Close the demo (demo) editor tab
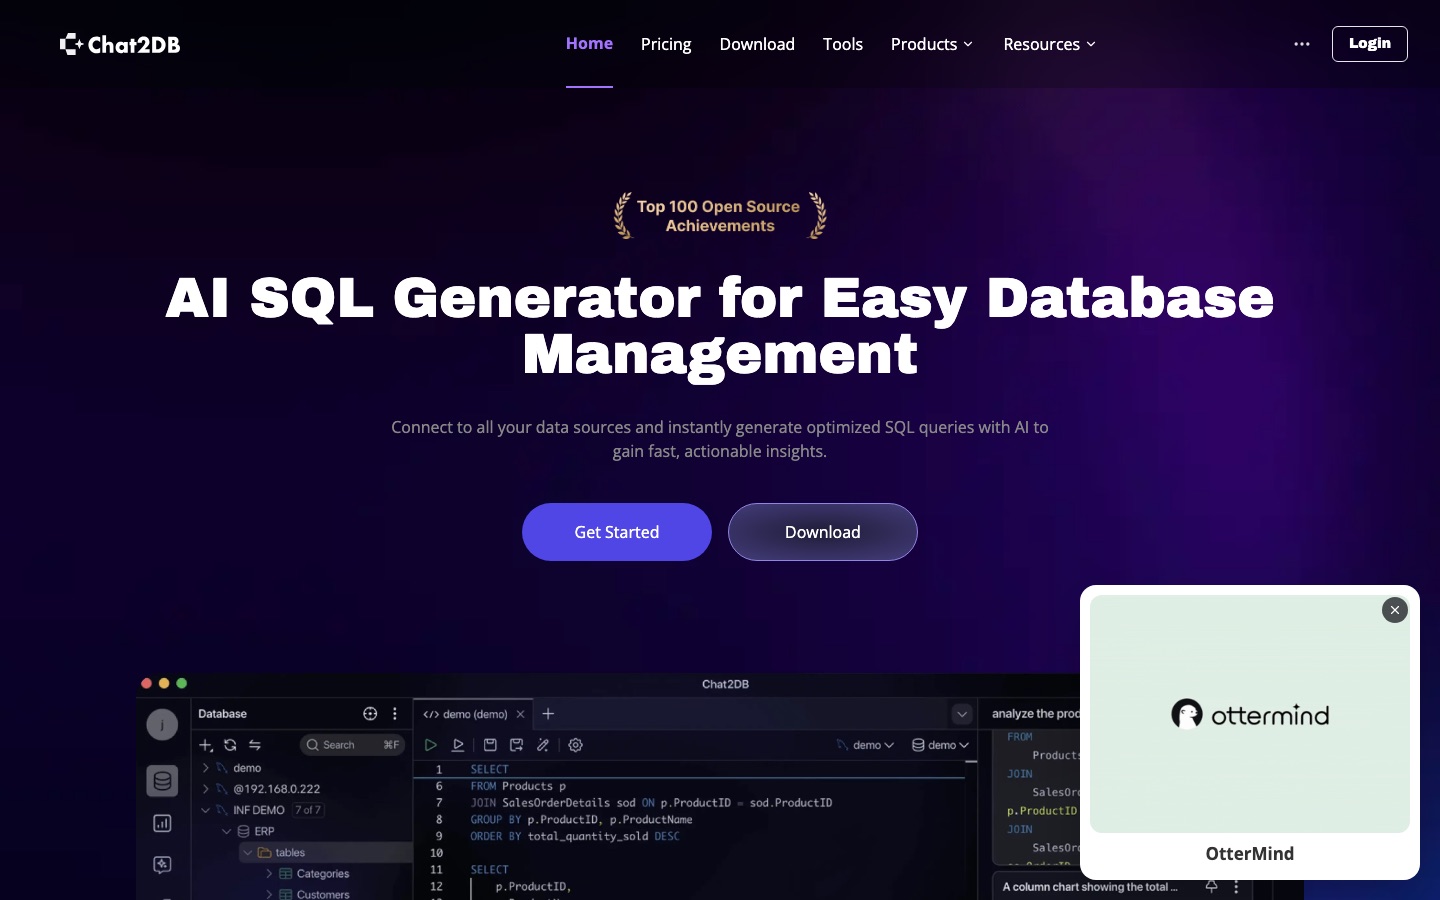The height and width of the screenshot is (900, 1440). pos(520,714)
